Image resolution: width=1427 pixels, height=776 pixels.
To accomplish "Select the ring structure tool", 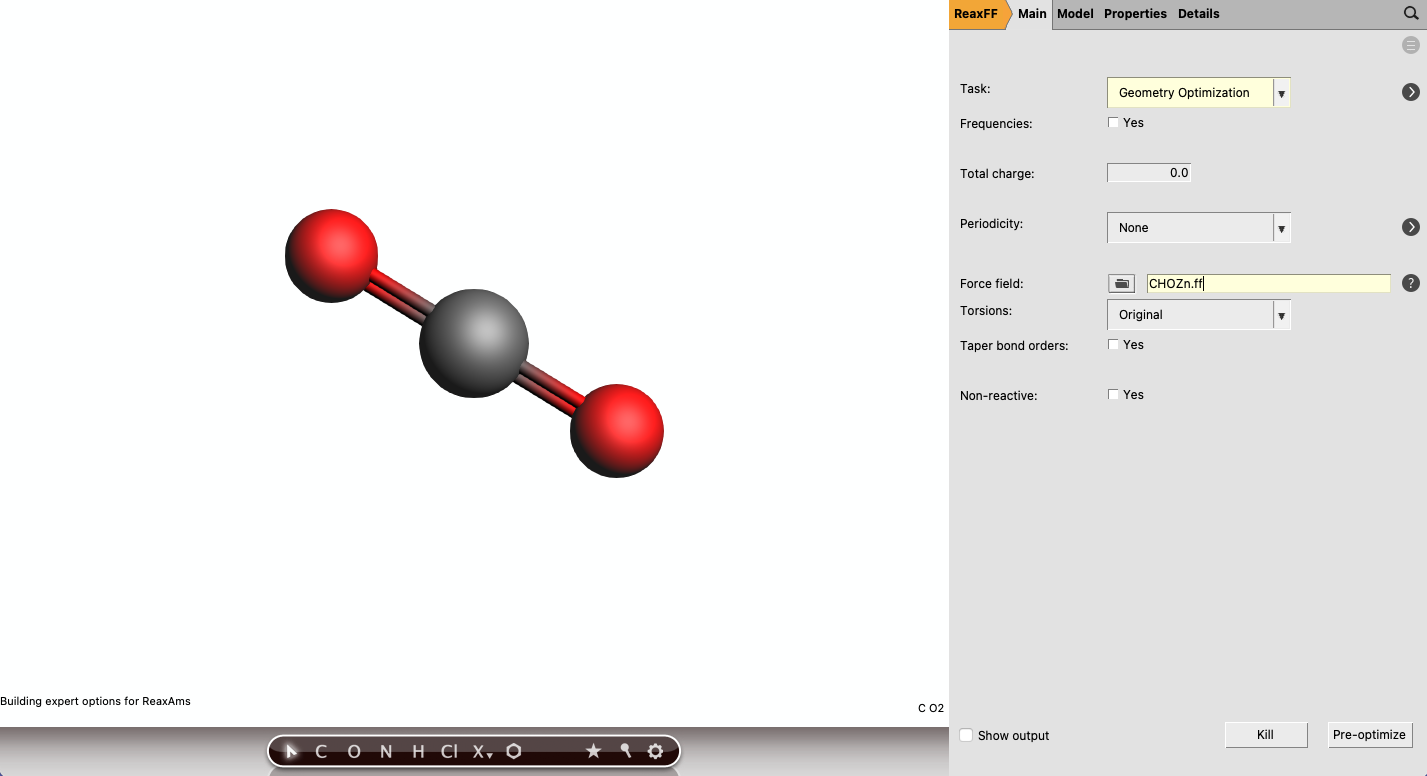I will click(513, 751).
